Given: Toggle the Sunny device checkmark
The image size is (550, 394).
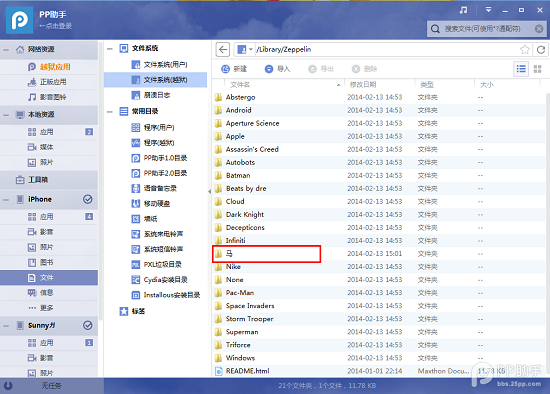Looking at the screenshot, I should pos(88,325).
